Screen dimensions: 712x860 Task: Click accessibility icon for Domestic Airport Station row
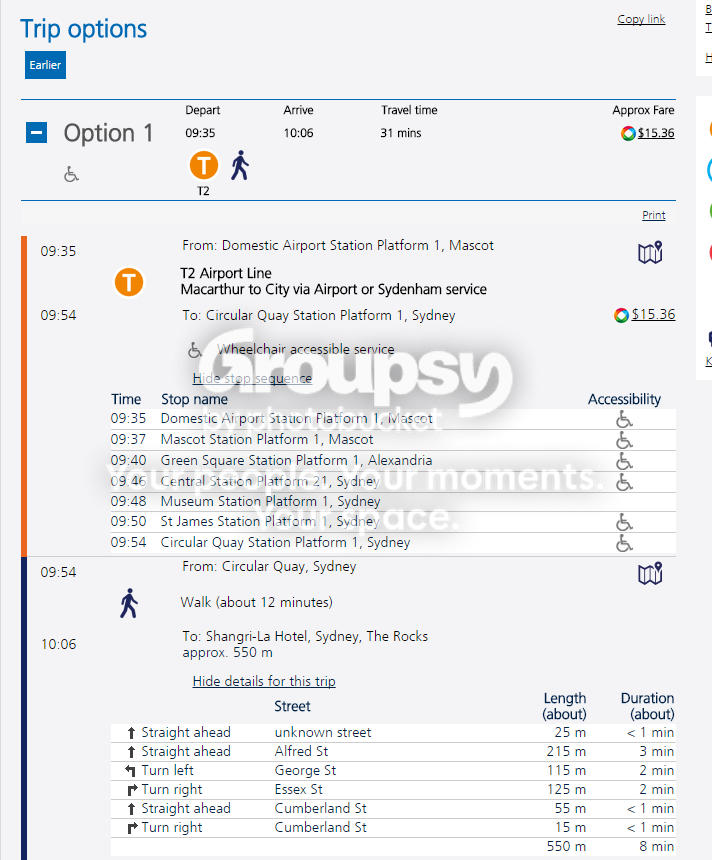point(624,419)
